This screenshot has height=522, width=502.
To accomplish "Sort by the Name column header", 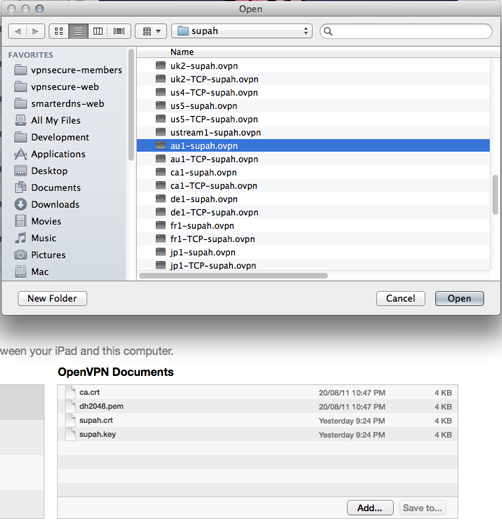I will click(182, 52).
